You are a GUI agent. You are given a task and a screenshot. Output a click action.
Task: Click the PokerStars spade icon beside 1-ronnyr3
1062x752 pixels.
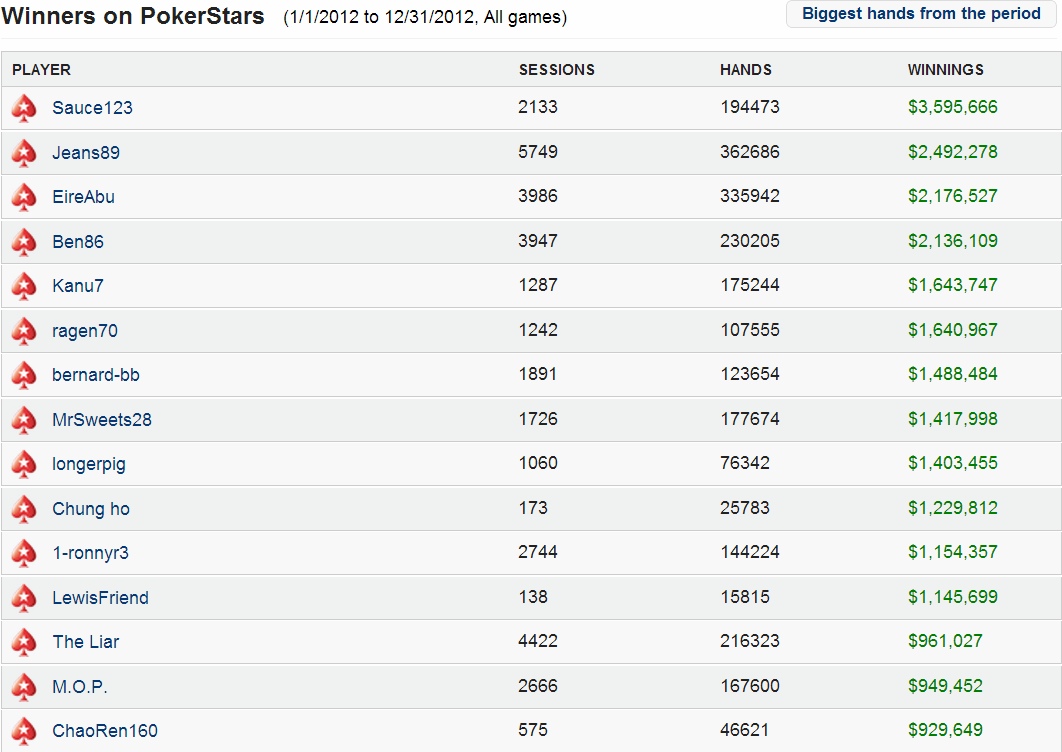[24, 553]
